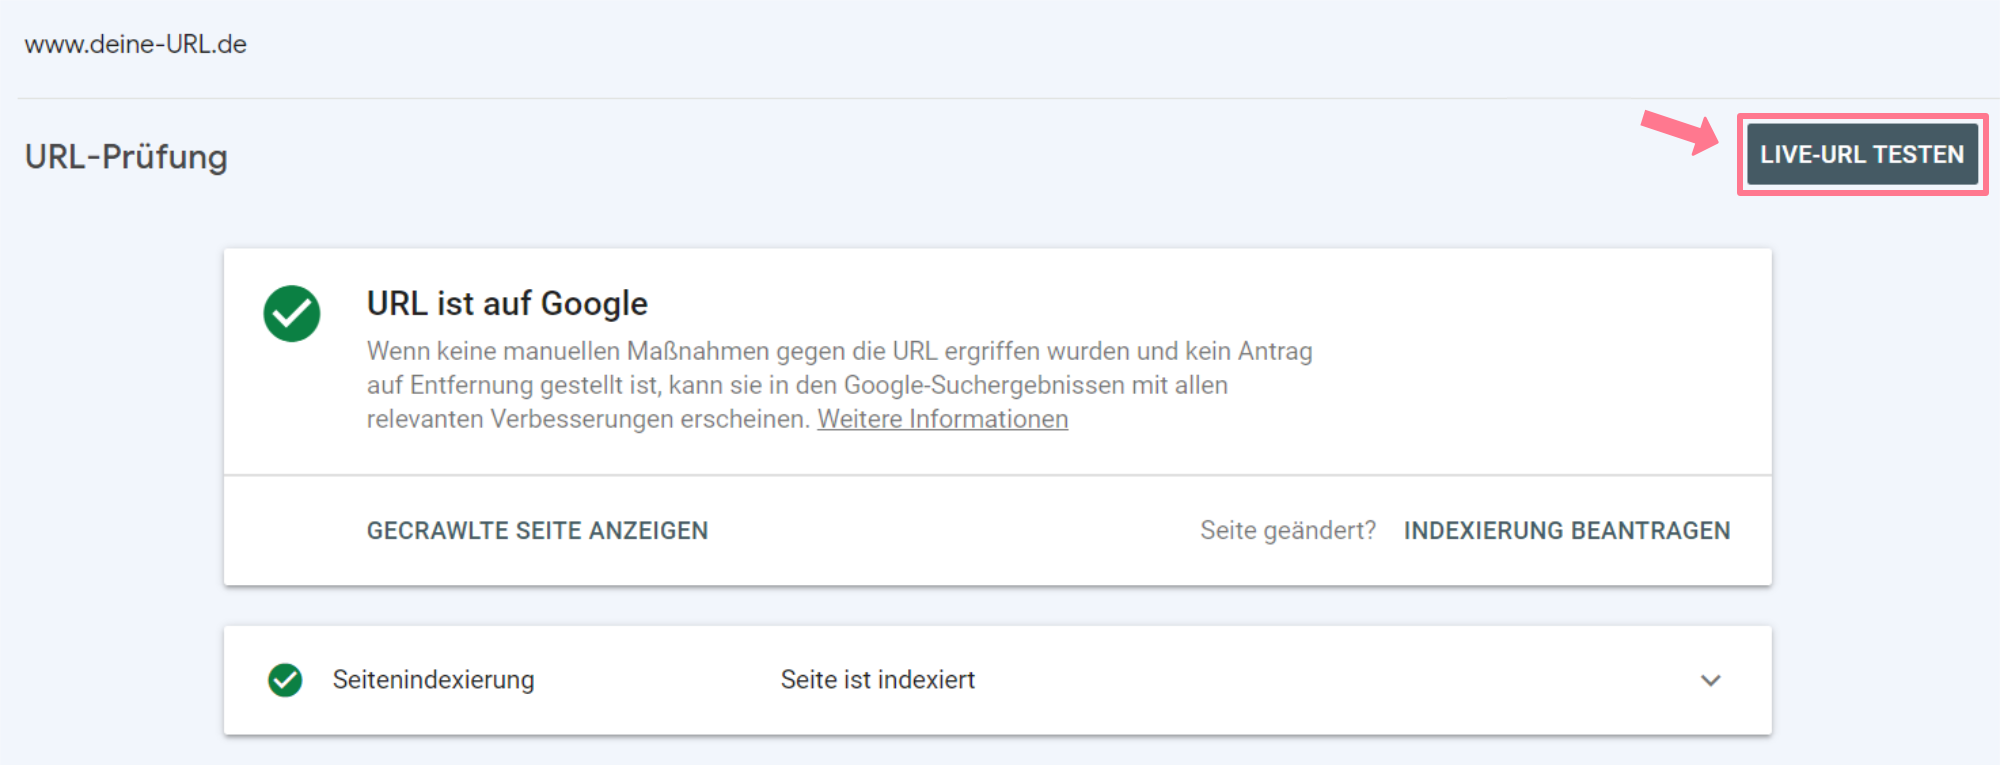Click the "Seite ist indexiert" status text
The width and height of the screenshot is (2000, 765).
[x=878, y=680]
